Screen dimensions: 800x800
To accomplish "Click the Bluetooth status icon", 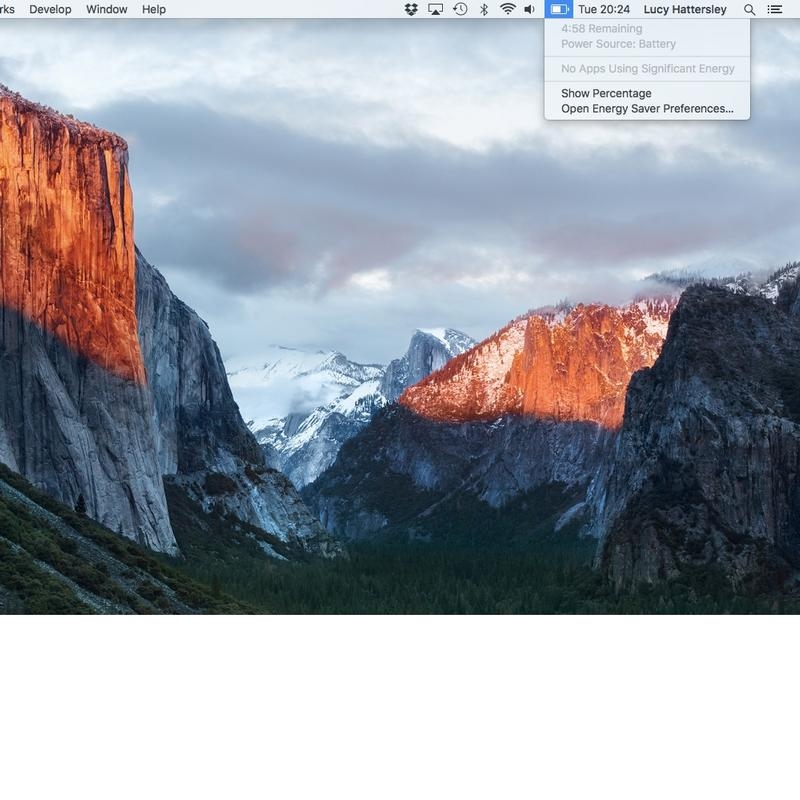I will coord(484,9).
